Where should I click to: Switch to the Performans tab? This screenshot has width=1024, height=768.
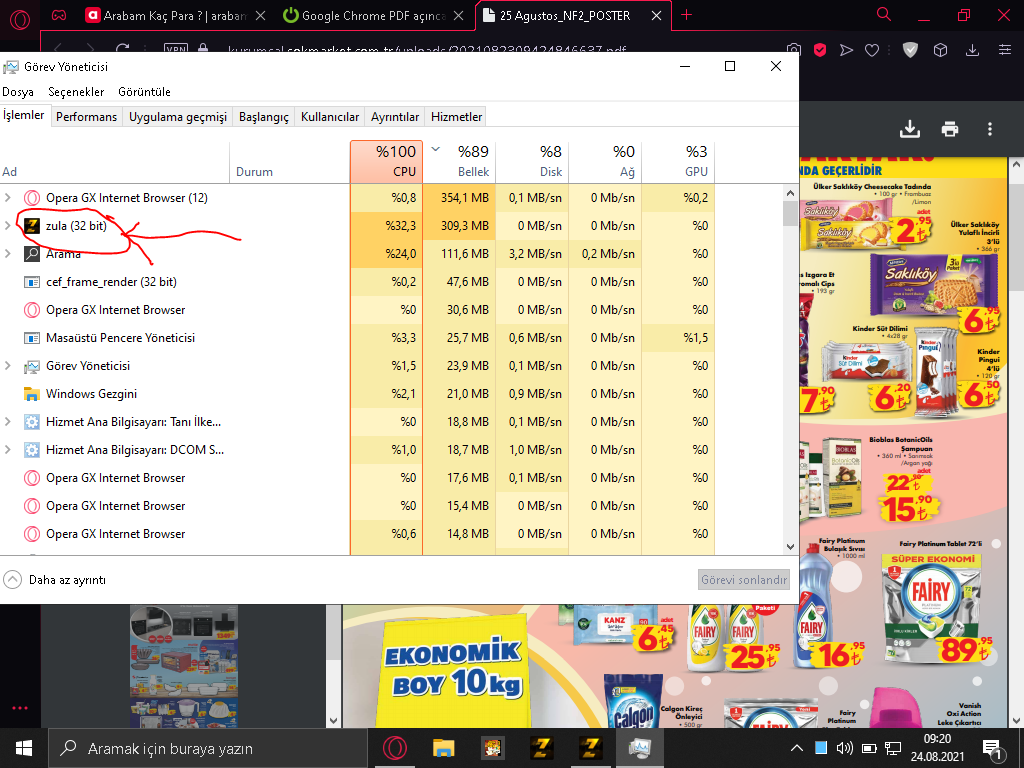[86, 117]
